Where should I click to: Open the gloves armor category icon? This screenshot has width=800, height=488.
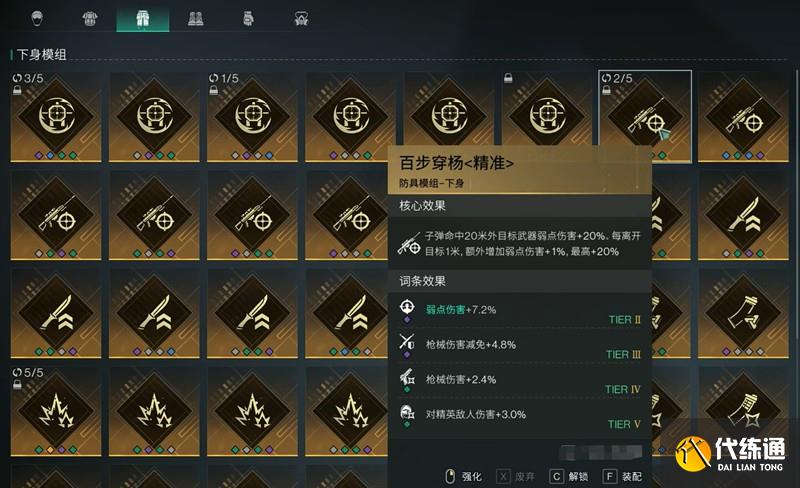248,19
